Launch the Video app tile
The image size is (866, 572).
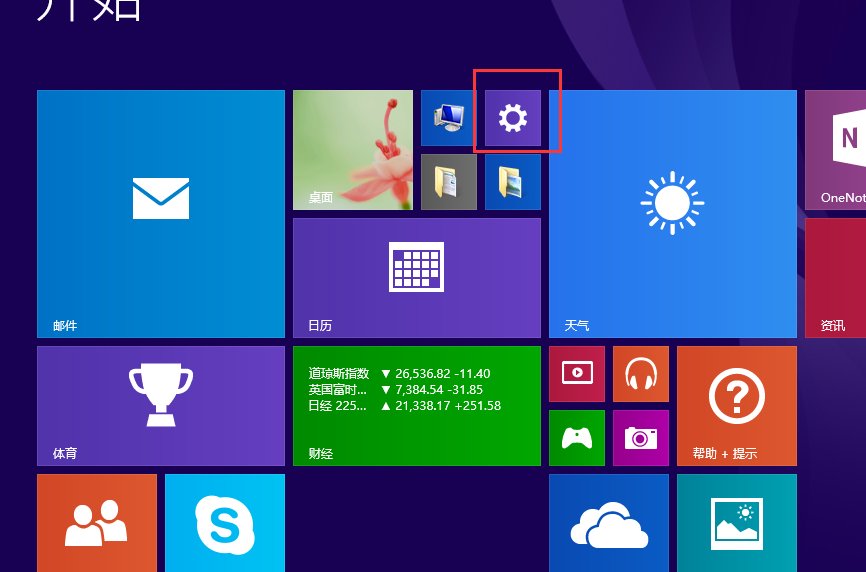576,374
